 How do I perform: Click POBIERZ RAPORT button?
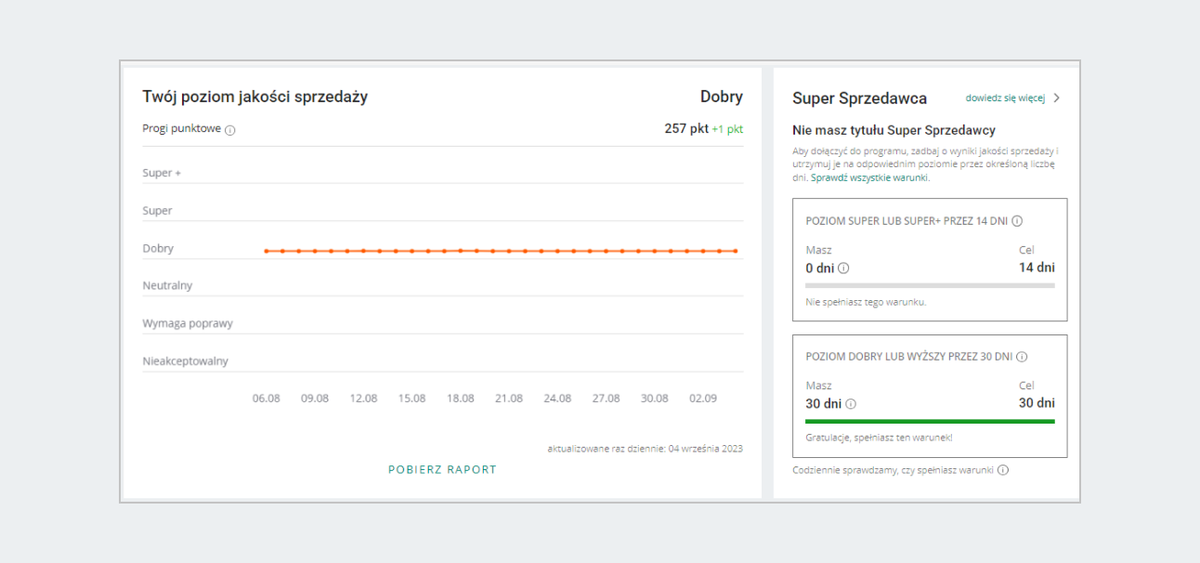(442, 469)
